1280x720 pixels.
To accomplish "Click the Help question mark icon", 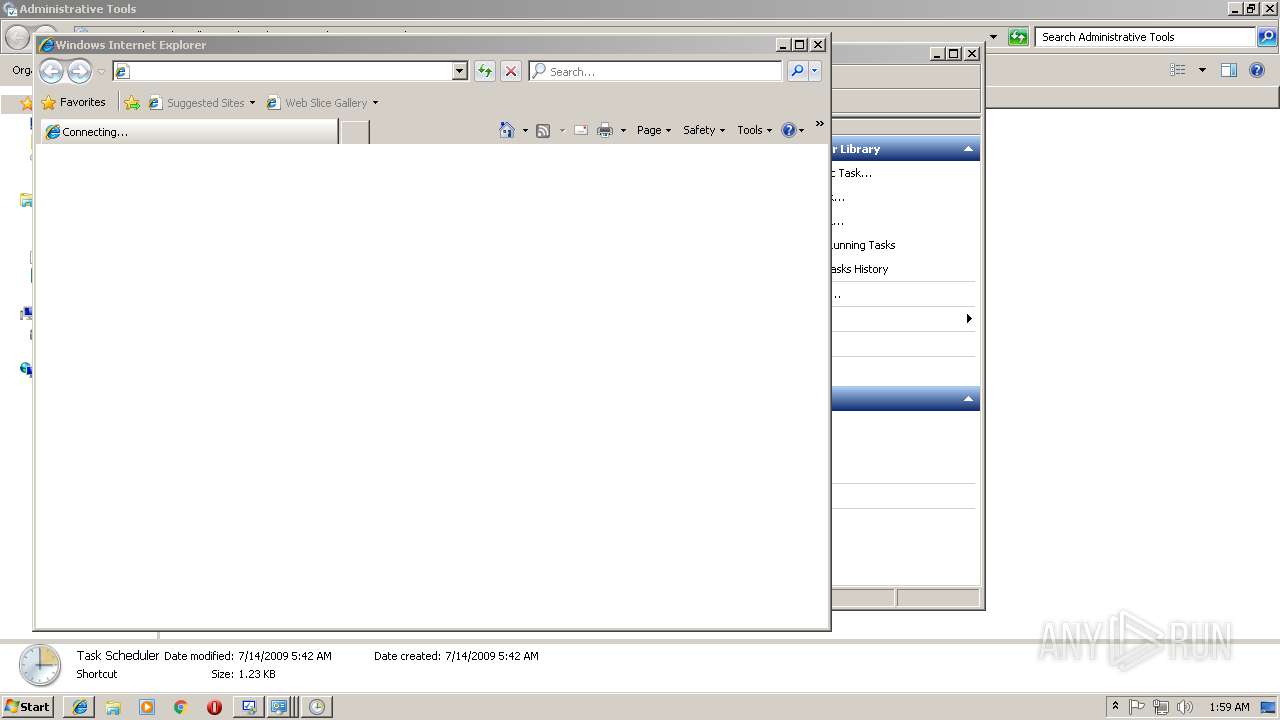I will pyautogui.click(x=788, y=130).
